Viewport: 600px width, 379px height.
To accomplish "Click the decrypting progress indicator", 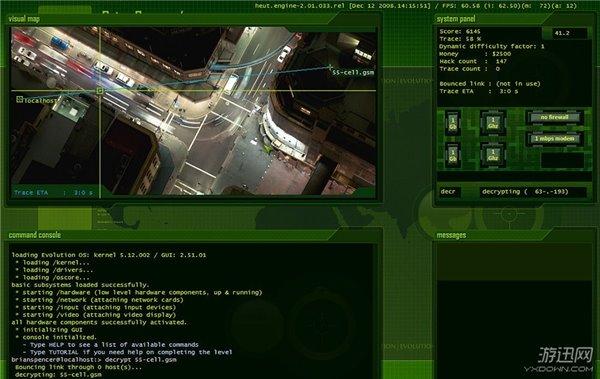I will click(x=533, y=192).
